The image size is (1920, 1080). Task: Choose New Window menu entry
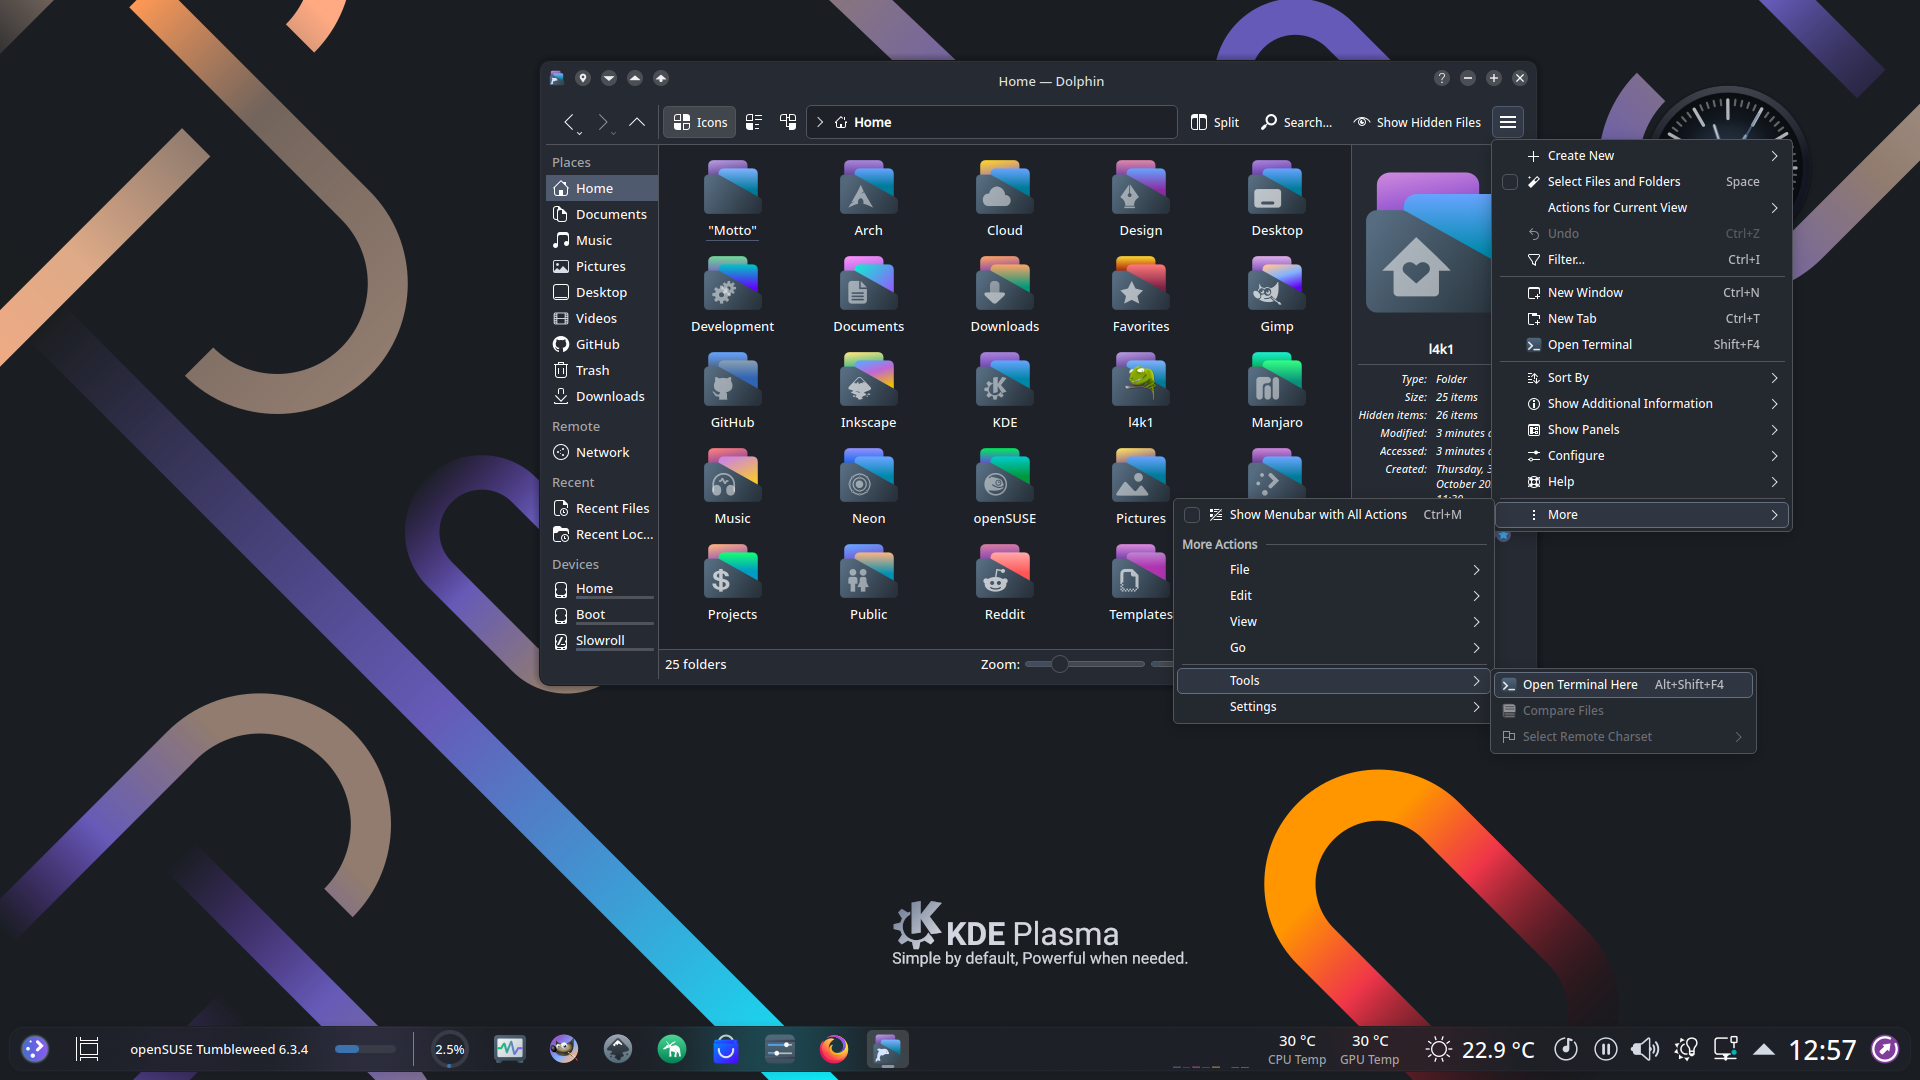pyautogui.click(x=1642, y=293)
